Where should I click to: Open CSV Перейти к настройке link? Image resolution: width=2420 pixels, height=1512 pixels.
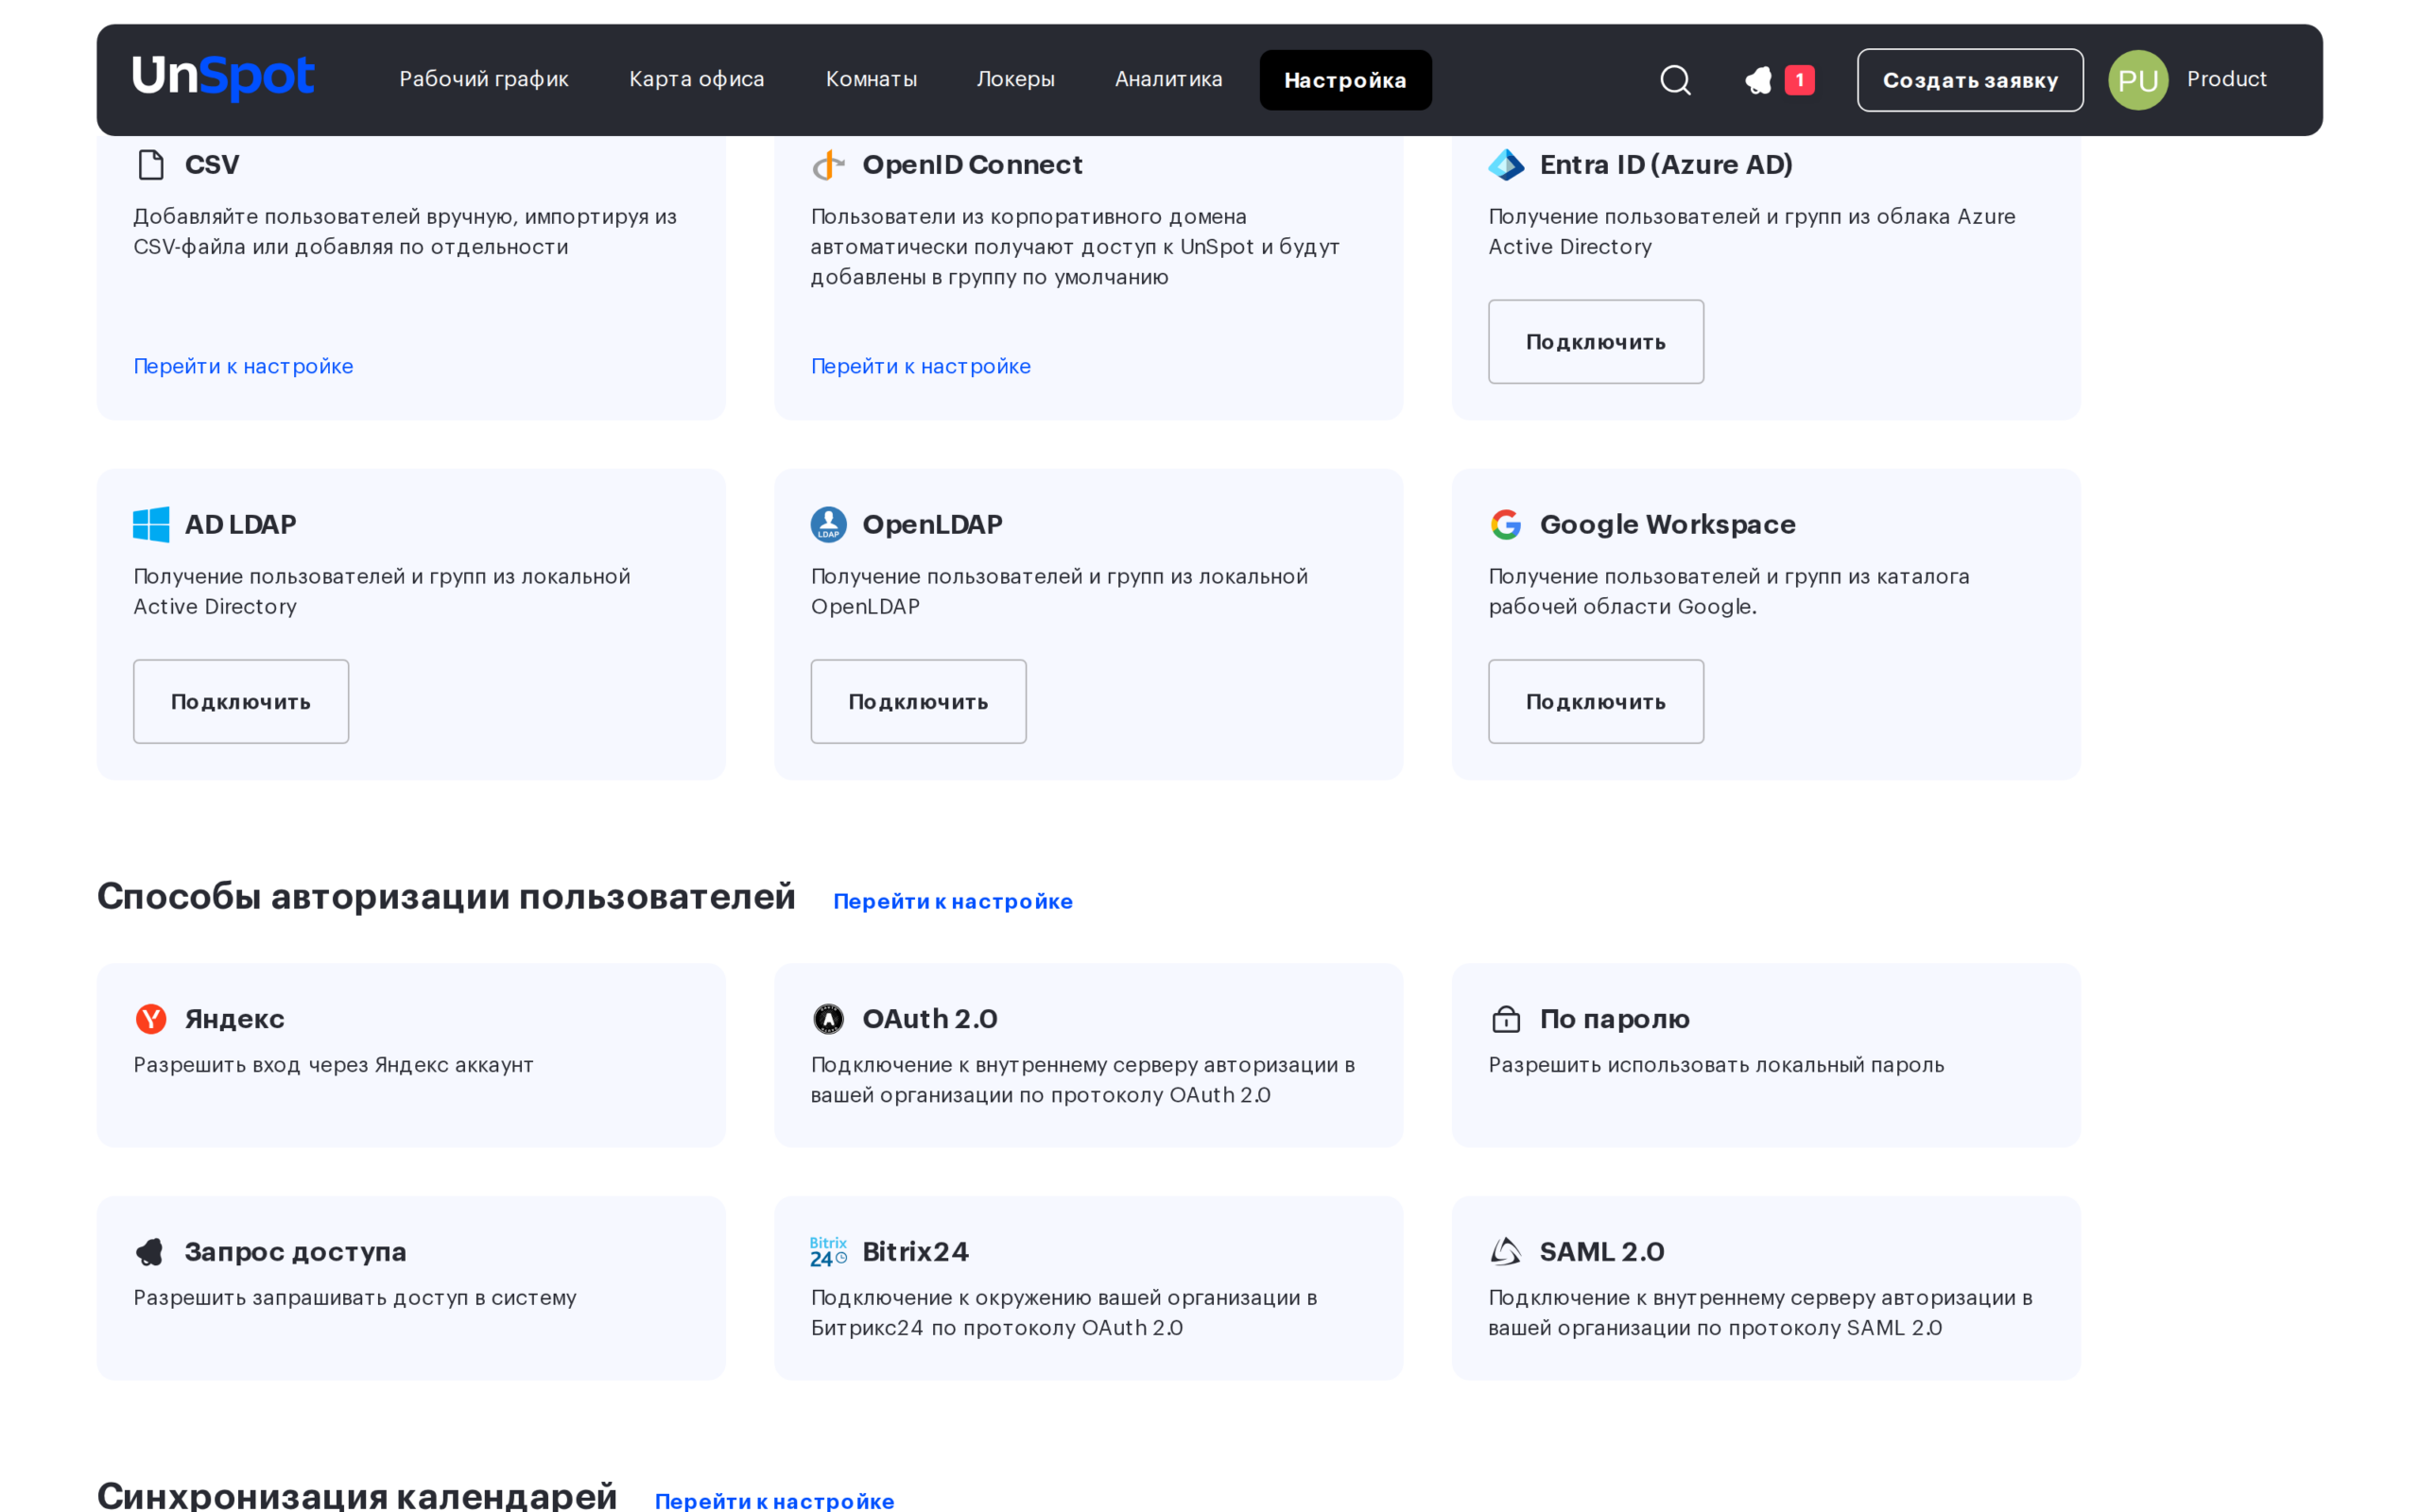click(243, 366)
